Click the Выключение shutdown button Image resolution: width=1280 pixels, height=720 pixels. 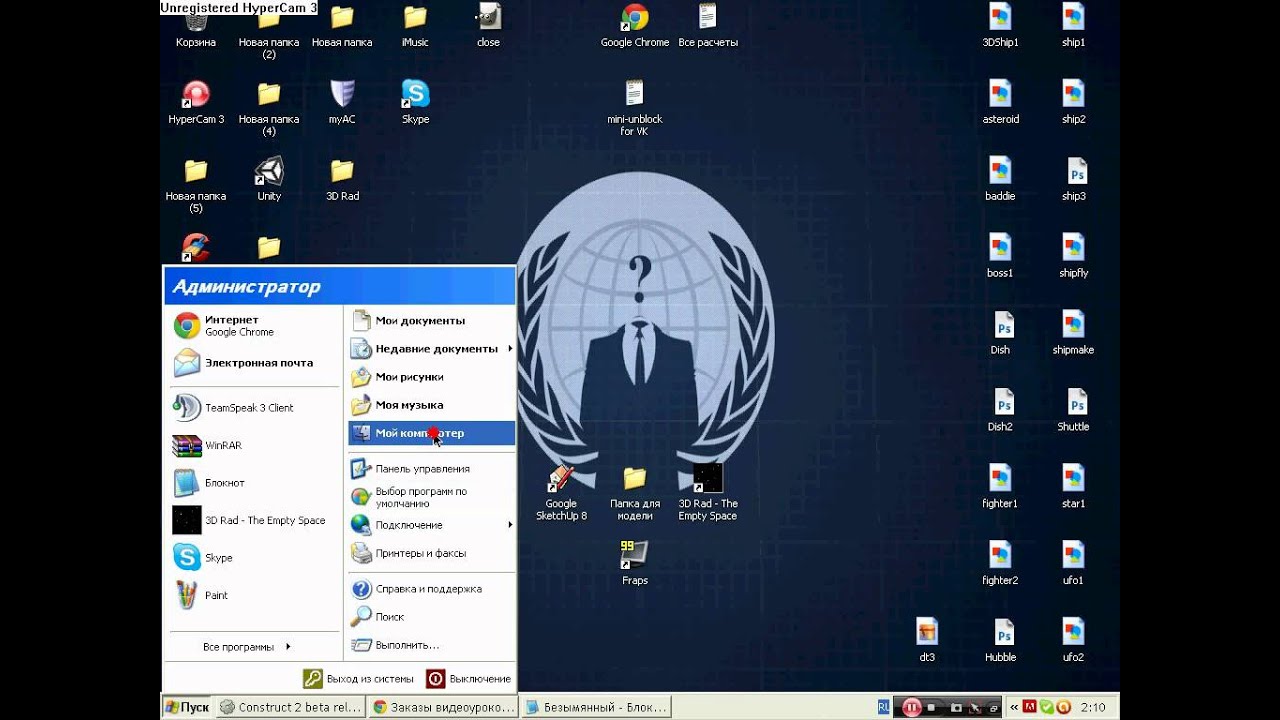coord(469,679)
